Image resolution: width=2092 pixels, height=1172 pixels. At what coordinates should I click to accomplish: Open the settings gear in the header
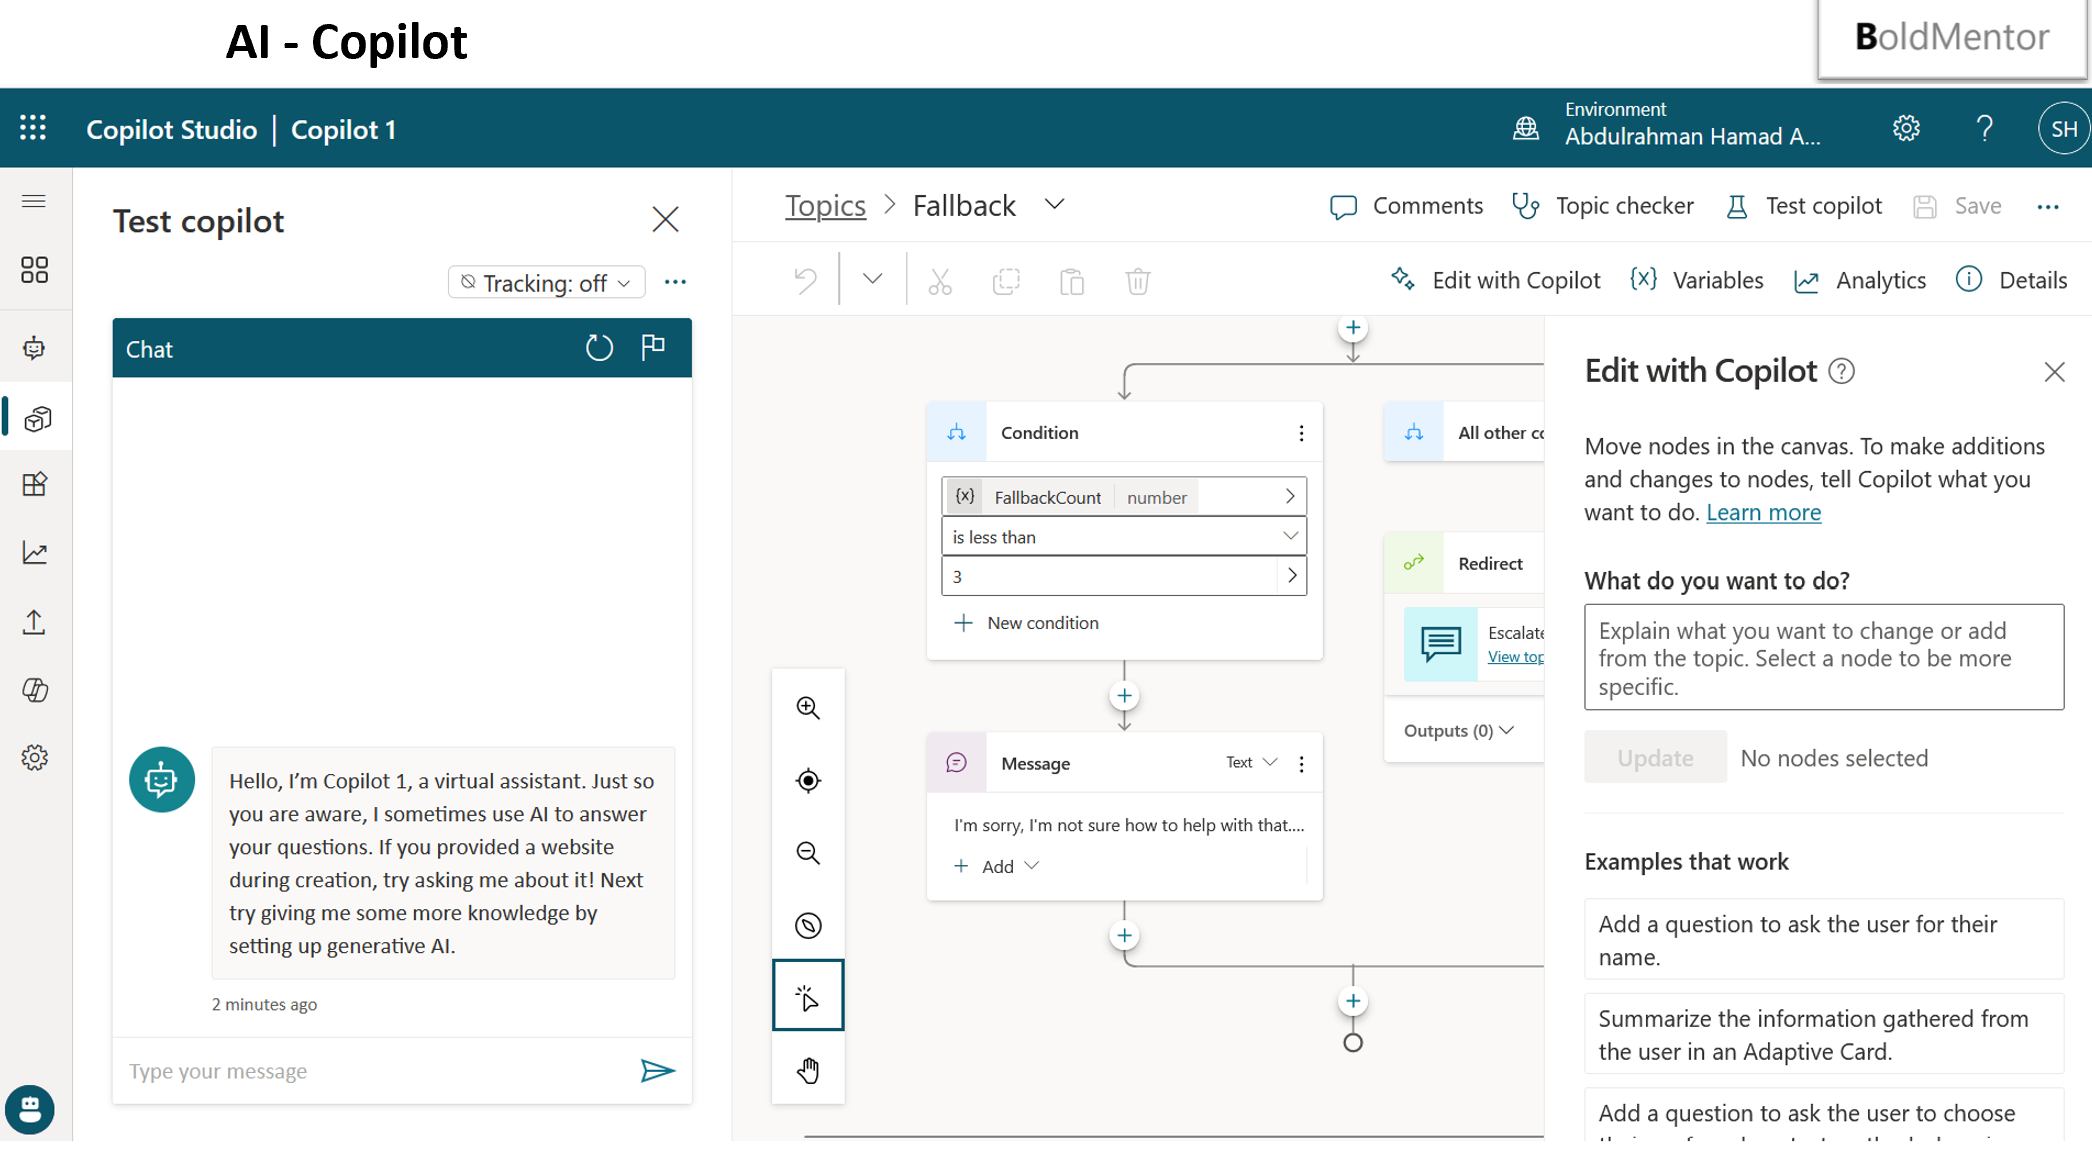(x=1906, y=128)
